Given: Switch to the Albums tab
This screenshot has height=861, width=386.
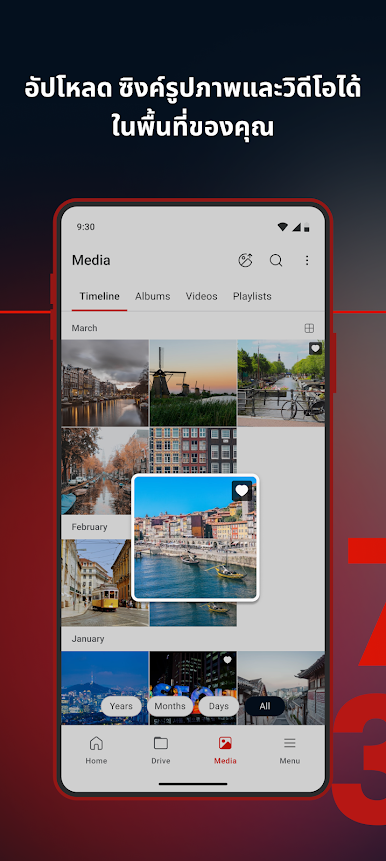Looking at the screenshot, I should pos(153,297).
